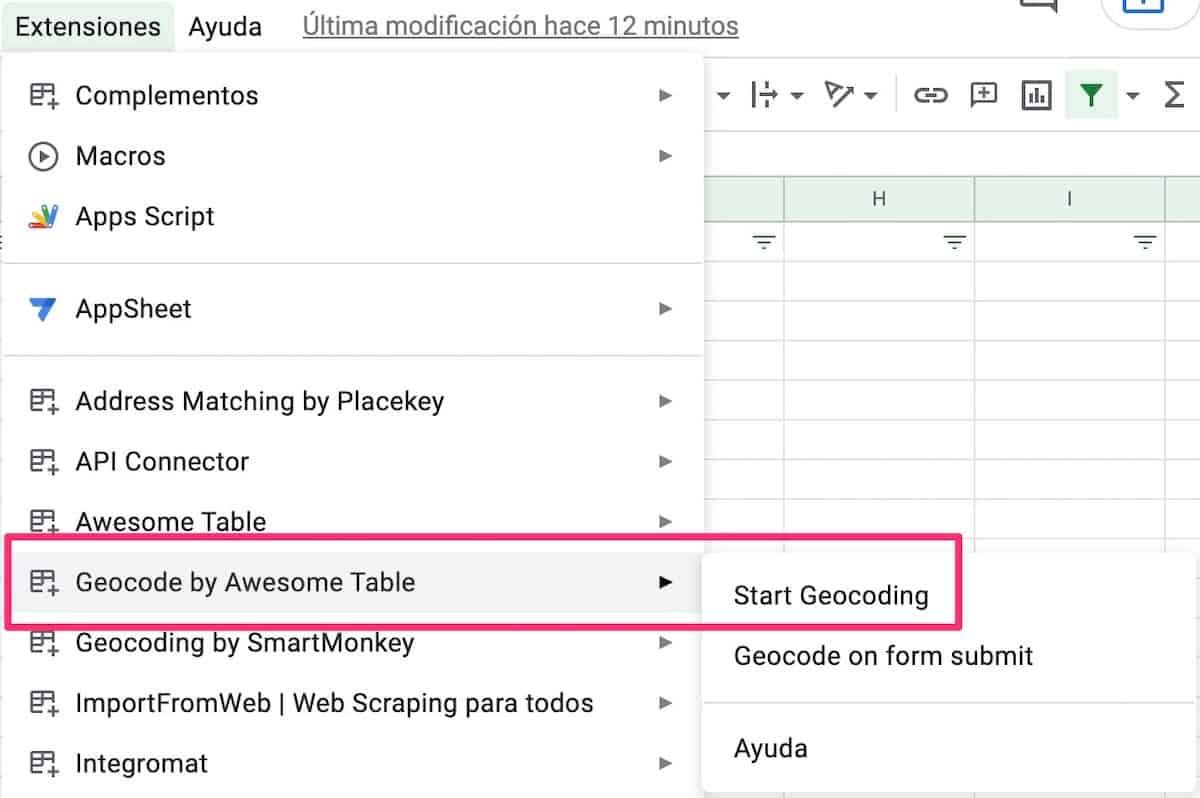This screenshot has height=798, width=1200.
Task: Insert a link using the toolbar icon
Action: pos(932,95)
